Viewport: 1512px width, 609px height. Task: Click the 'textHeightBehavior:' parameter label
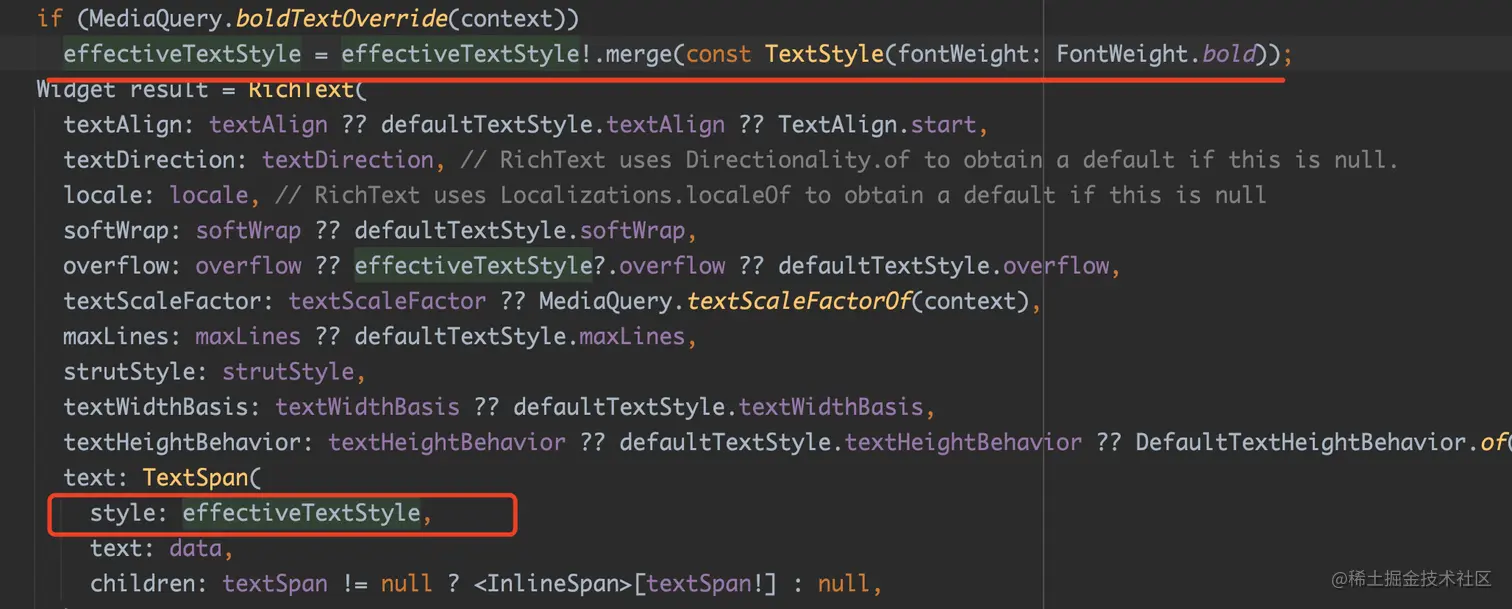point(189,442)
